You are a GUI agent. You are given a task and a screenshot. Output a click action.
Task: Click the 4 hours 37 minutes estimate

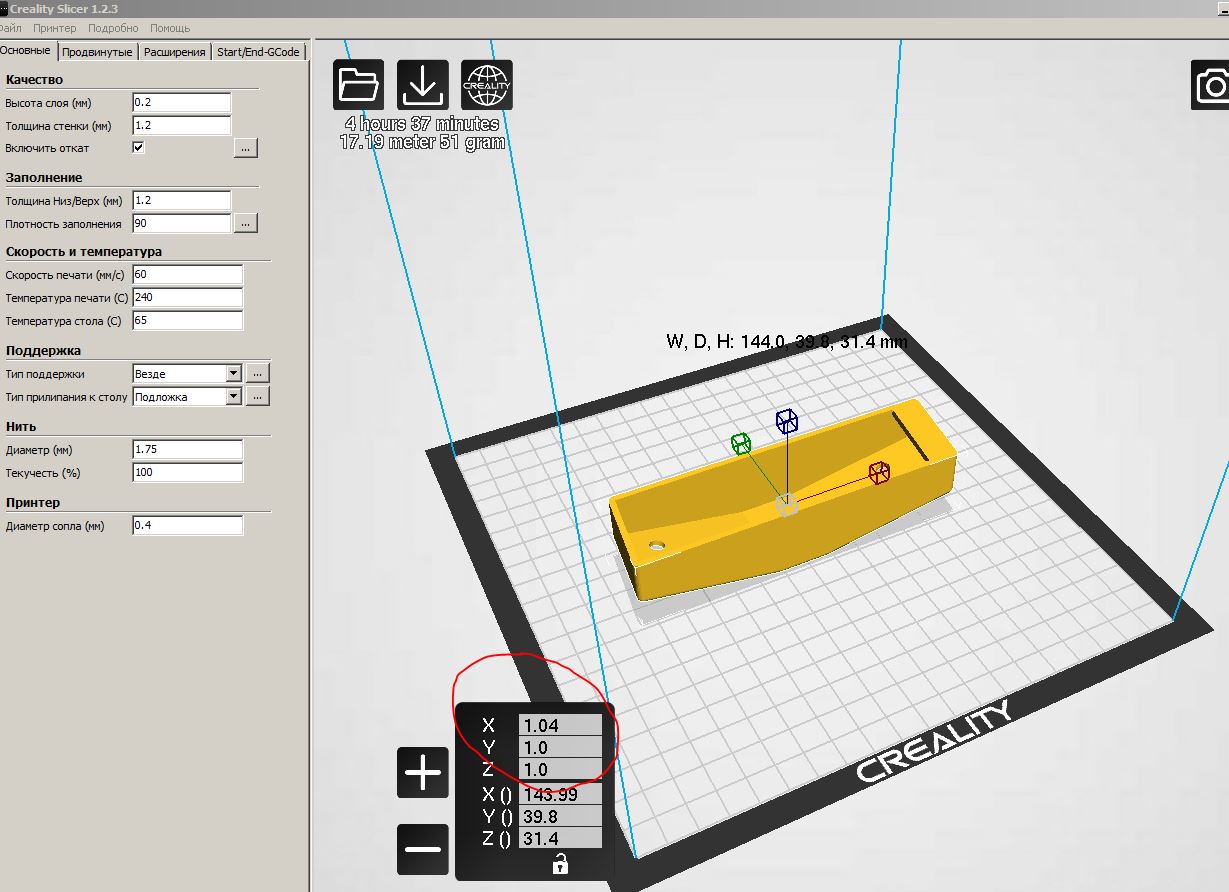[x=422, y=124]
